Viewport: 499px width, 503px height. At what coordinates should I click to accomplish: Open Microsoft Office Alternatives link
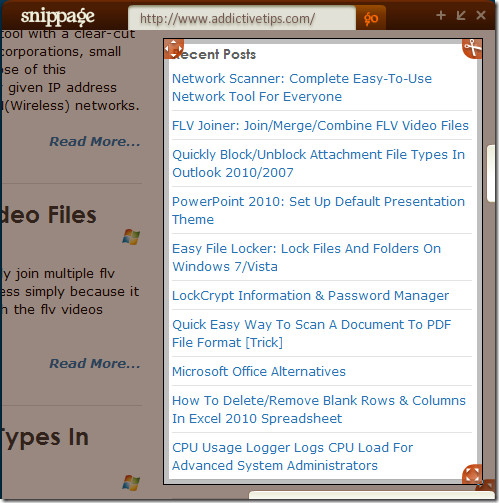[x=259, y=371]
